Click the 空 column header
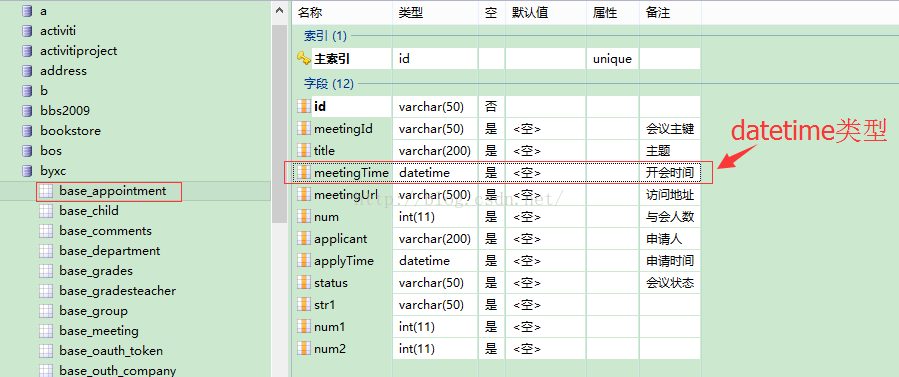The image size is (899, 377). [491, 13]
